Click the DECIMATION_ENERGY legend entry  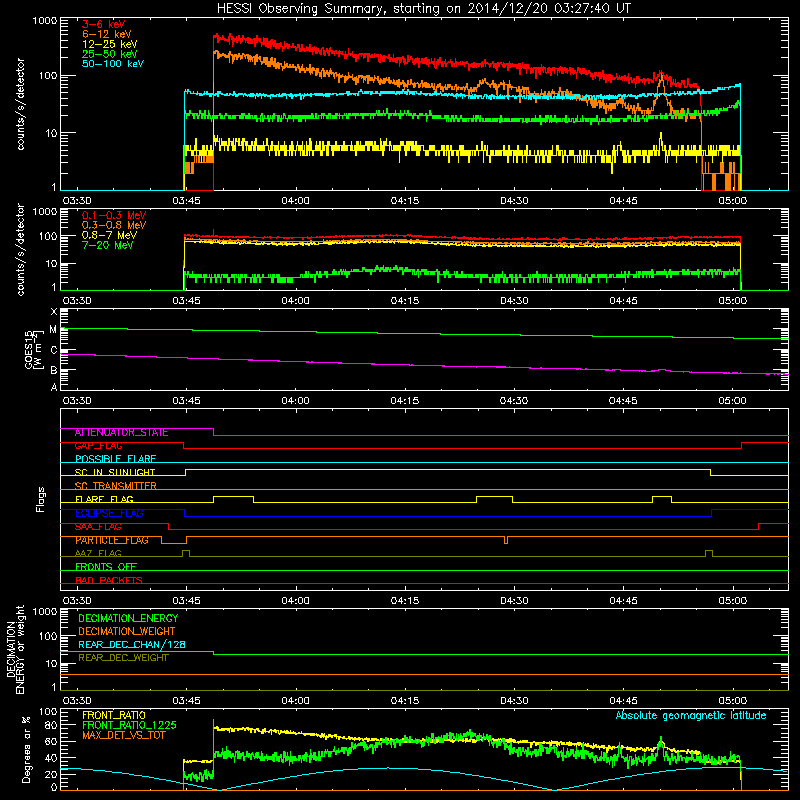(128, 618)
